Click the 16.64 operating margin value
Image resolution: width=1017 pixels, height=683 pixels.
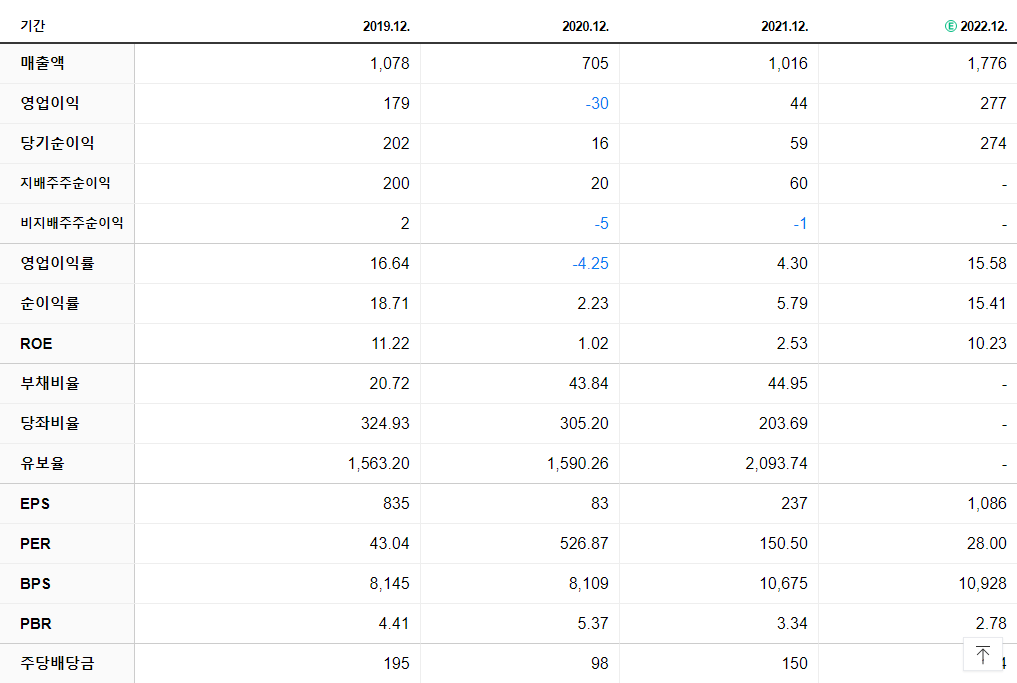point(390,264)
